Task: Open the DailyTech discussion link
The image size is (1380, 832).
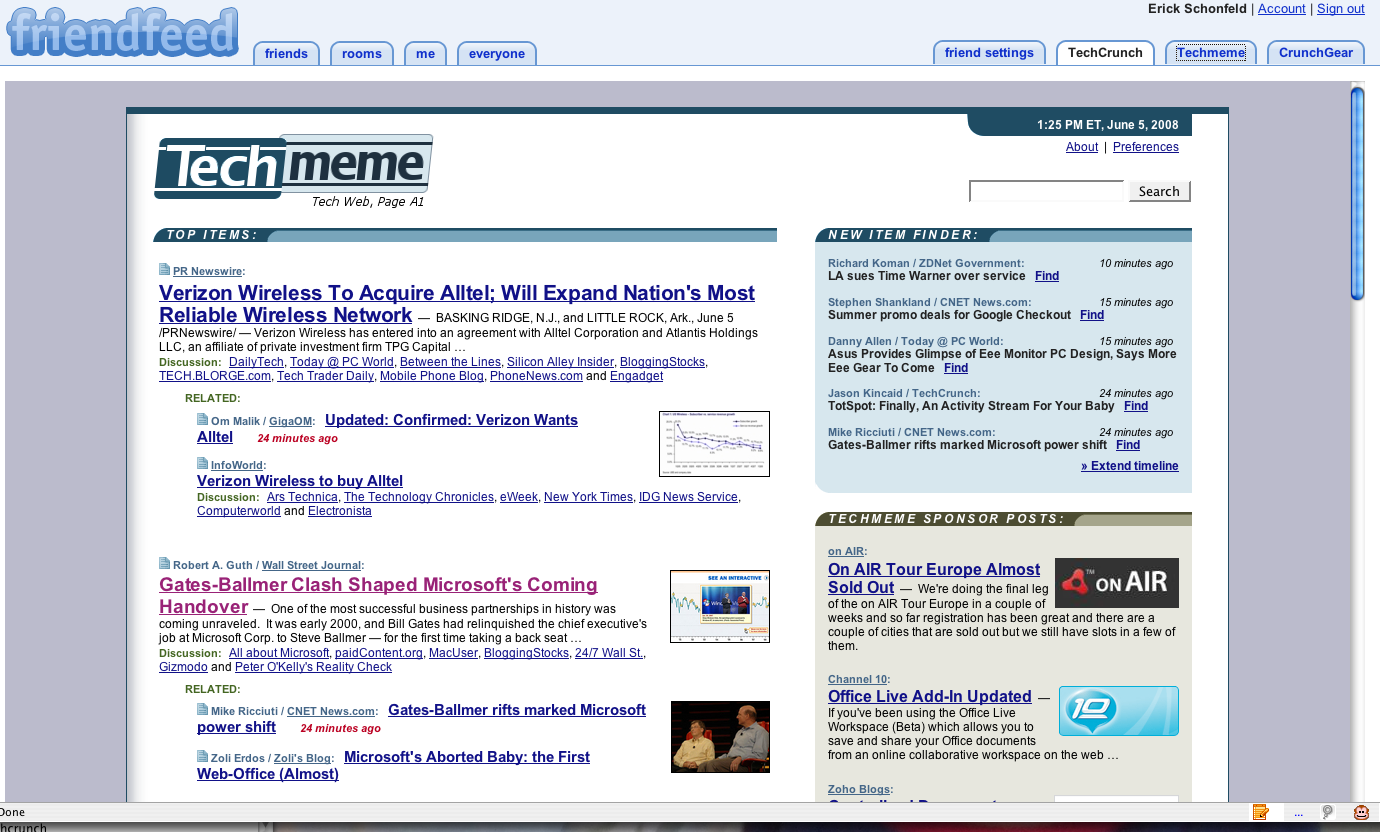Action: 256,362
